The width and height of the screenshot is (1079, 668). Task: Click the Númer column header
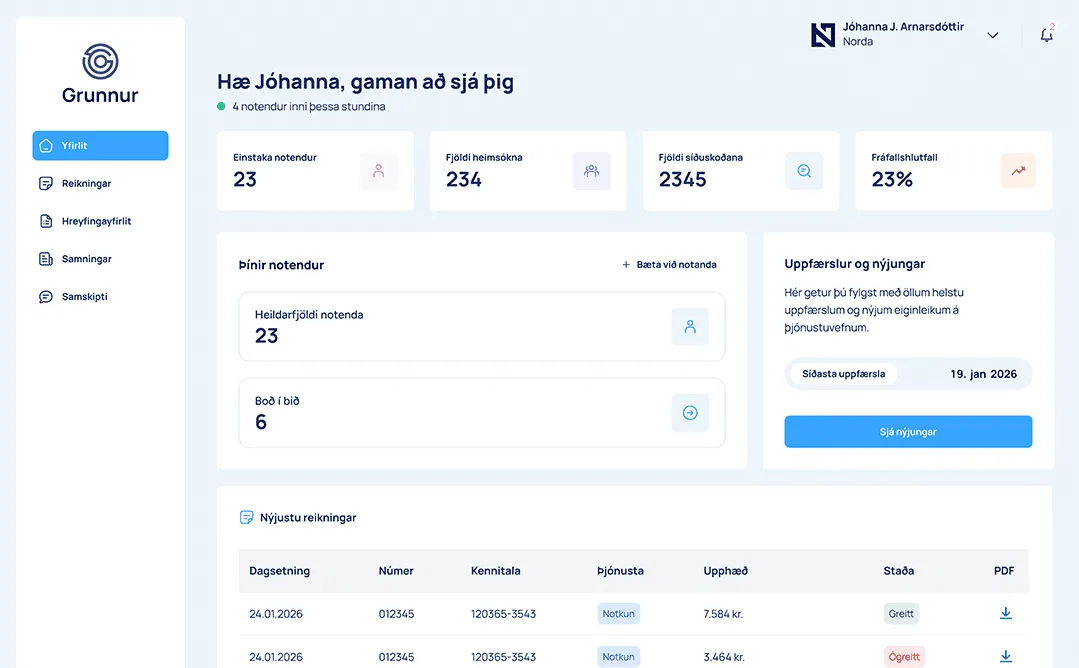[396, 570]
